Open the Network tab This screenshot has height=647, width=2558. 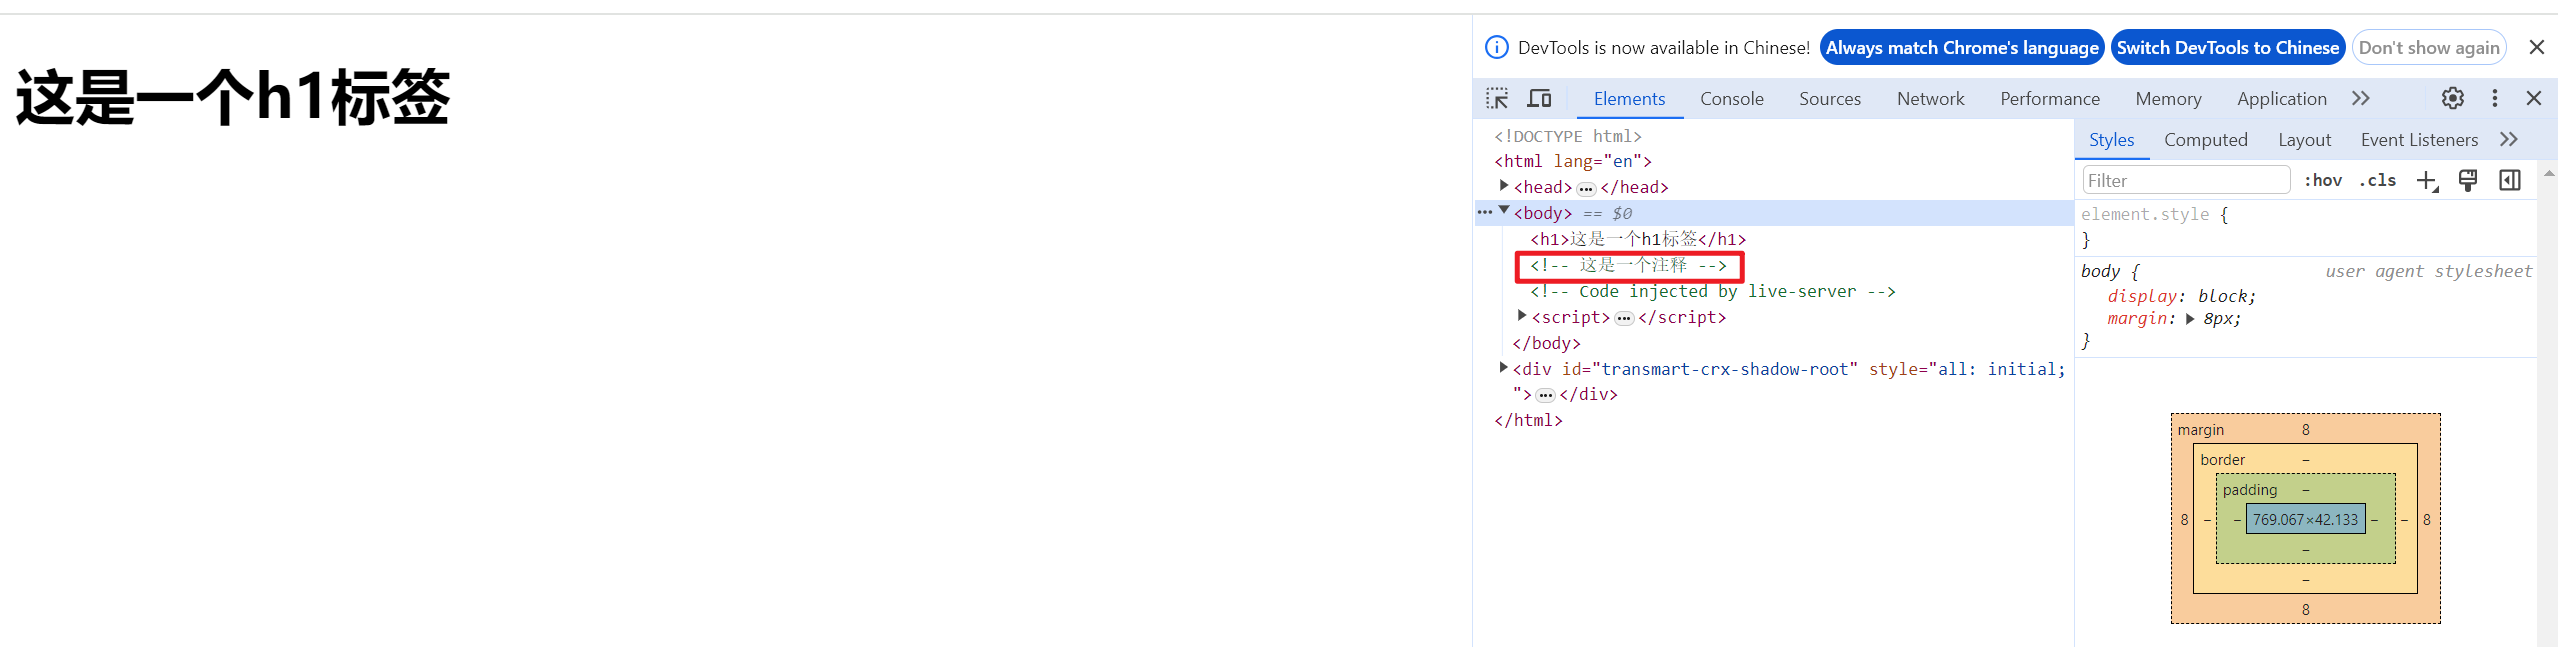1930,98
